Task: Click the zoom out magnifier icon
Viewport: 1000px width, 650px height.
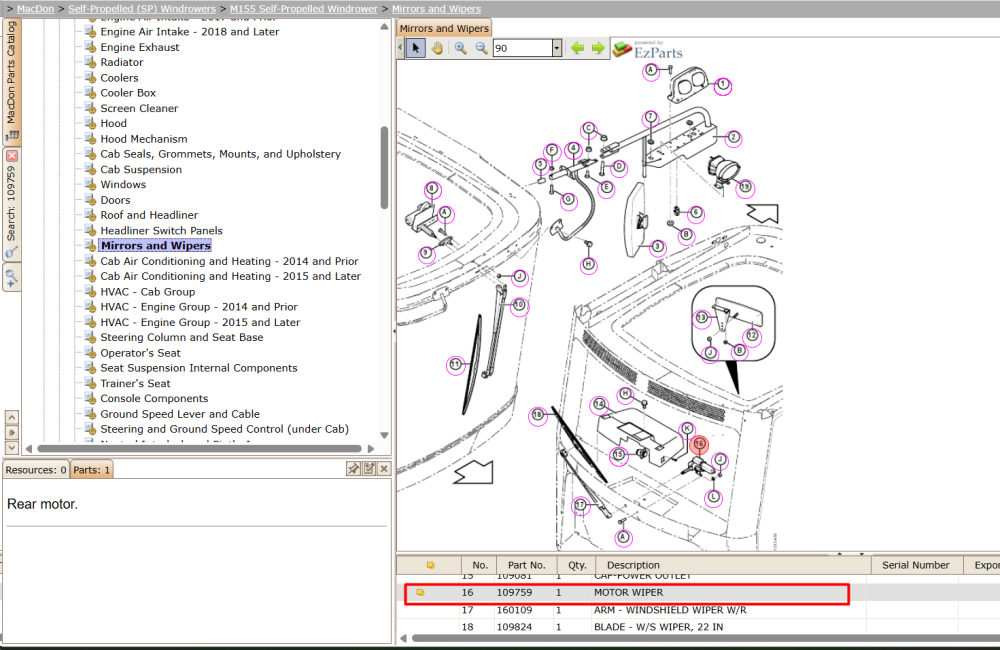Action: tap(482, 48)
